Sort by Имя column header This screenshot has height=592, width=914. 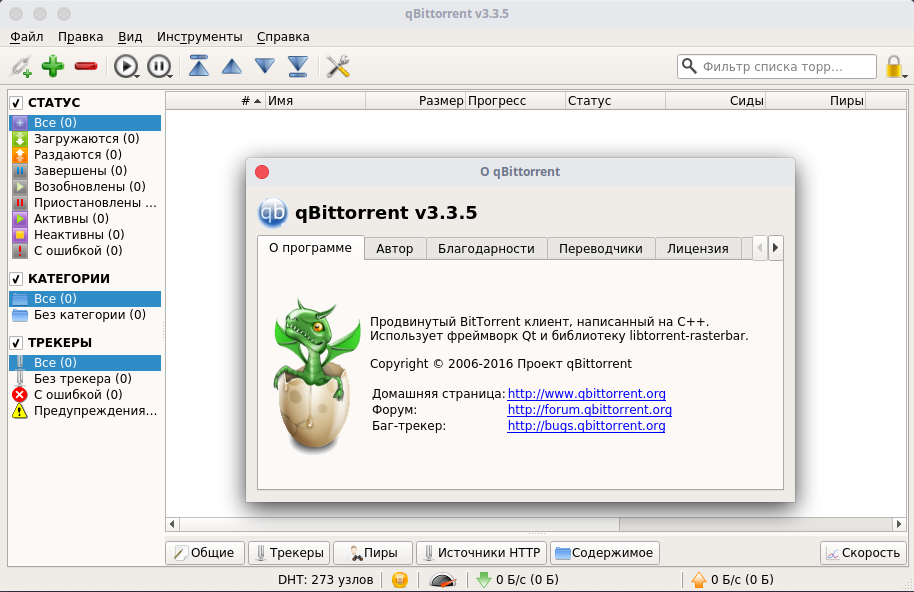[x=315, y=101]
